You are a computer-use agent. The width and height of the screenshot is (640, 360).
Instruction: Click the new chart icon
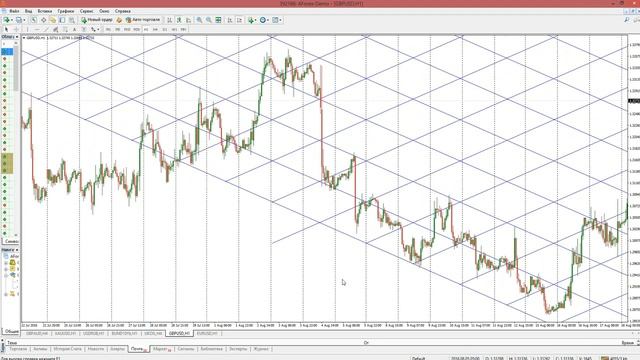point(7,20)
